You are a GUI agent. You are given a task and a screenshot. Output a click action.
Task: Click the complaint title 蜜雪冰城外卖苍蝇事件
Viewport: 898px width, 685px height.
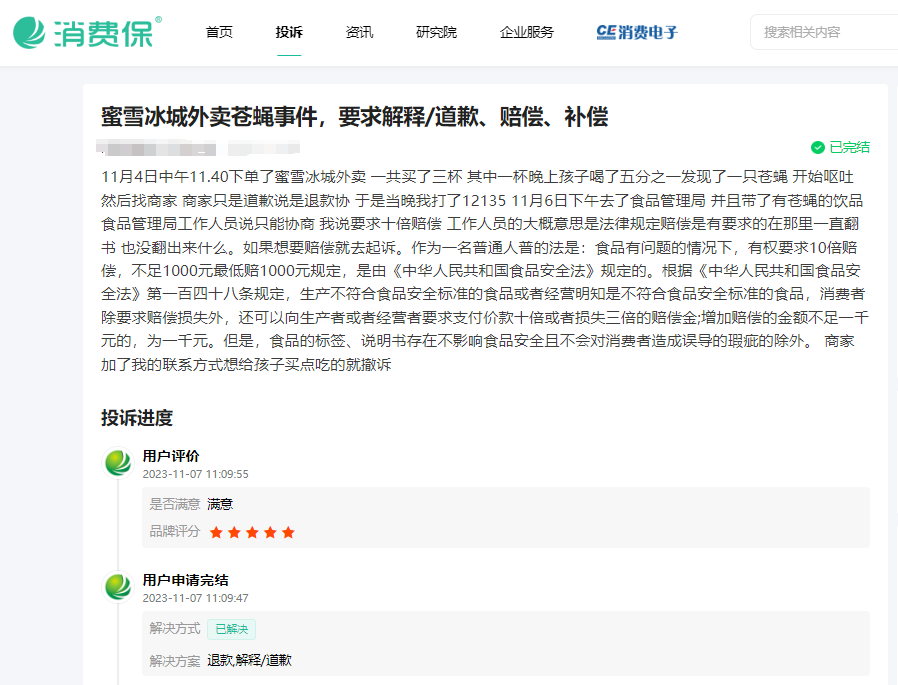click(355, 117)
